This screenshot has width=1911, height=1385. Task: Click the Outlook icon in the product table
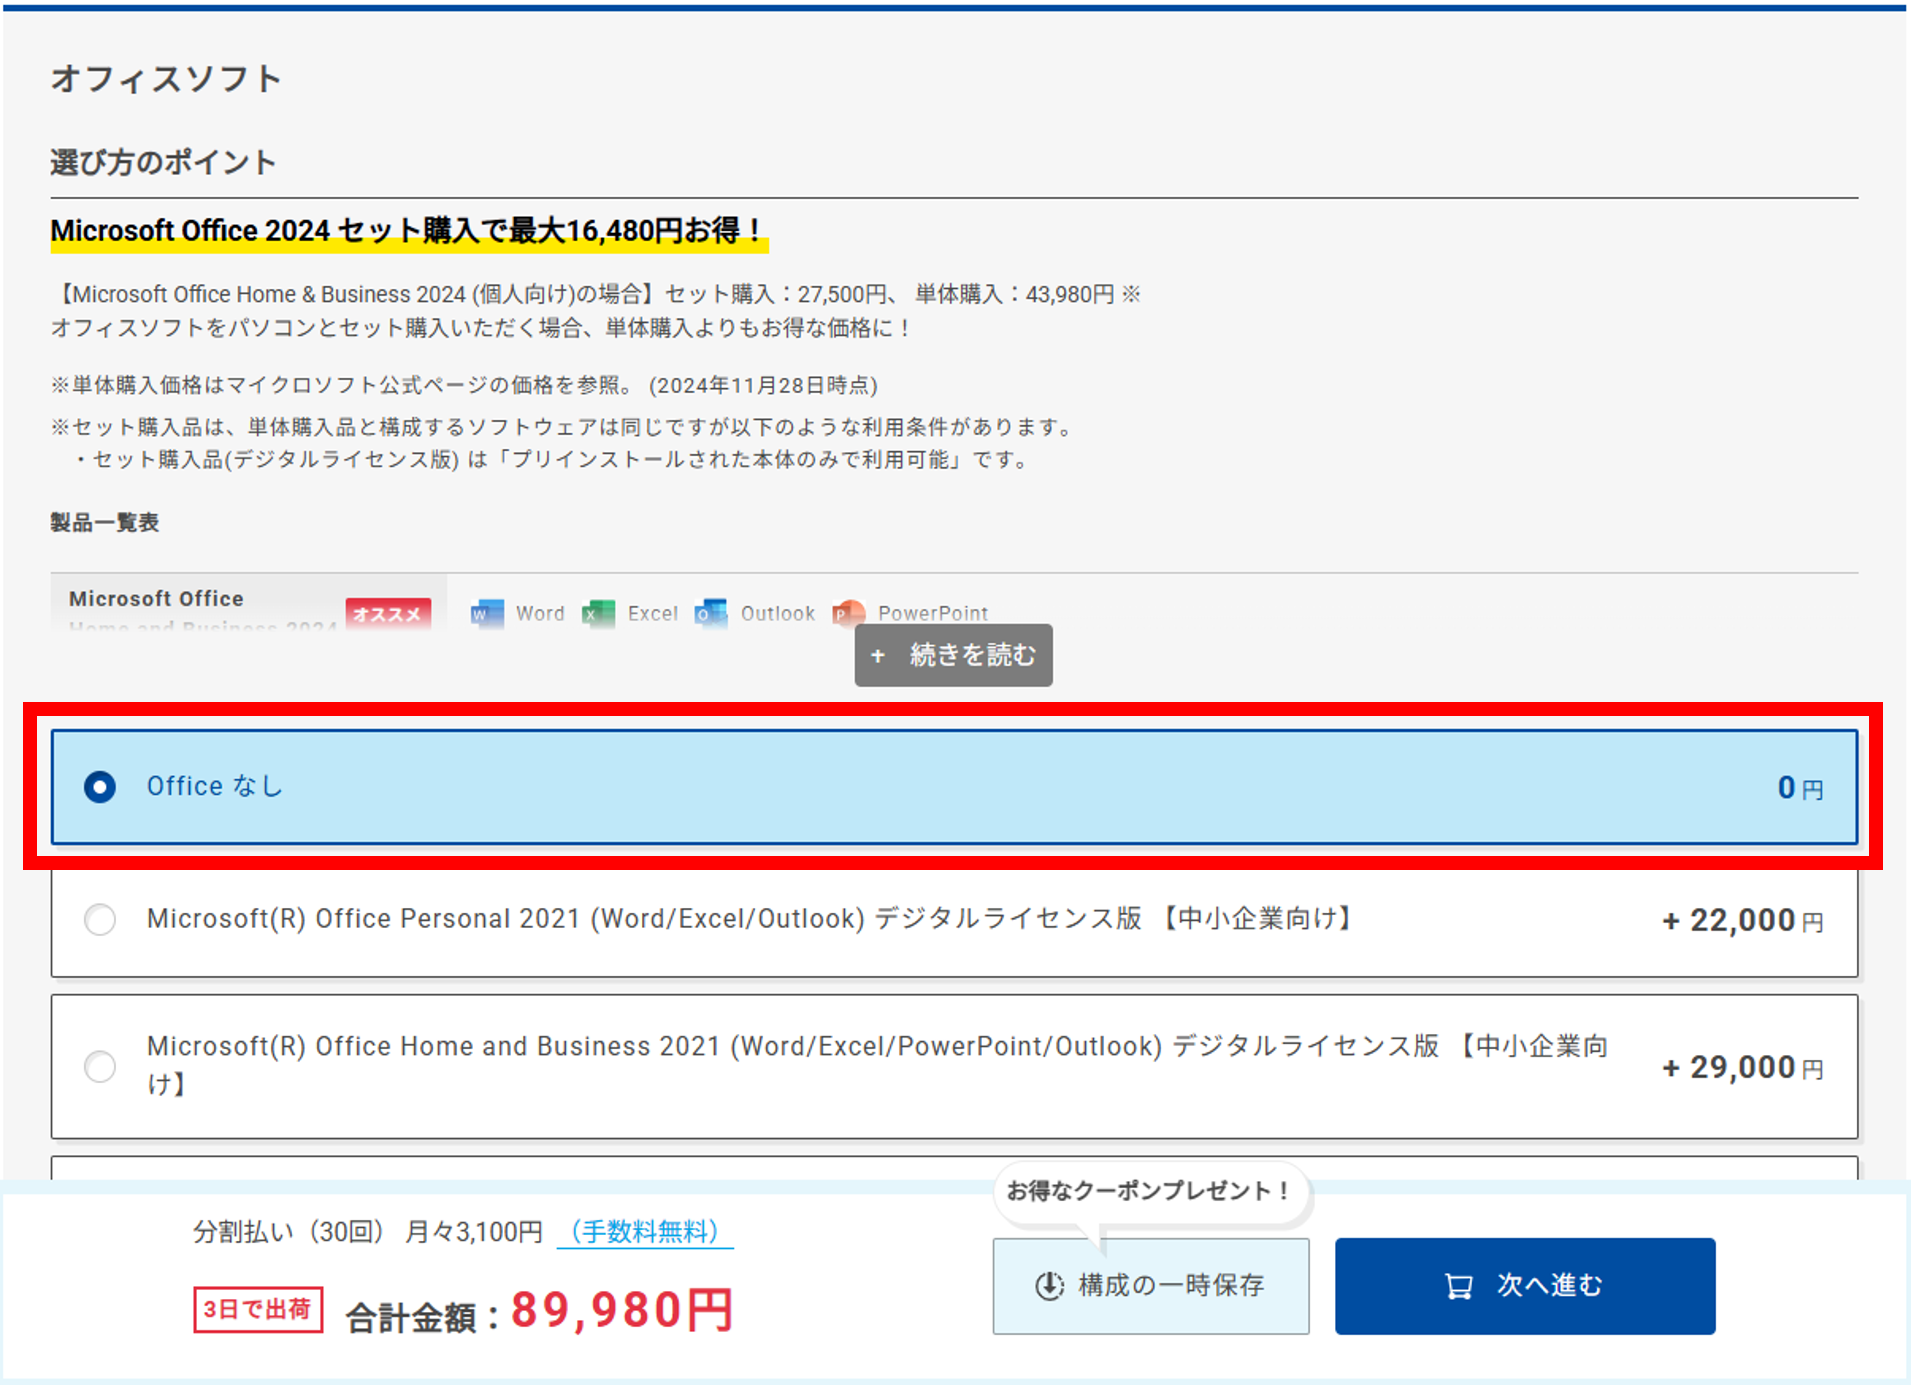pos(711,613)
